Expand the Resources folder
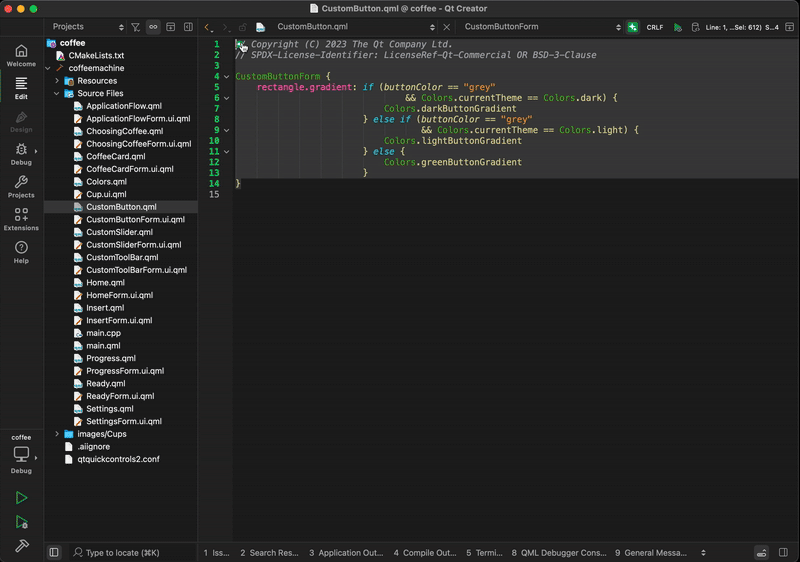The height and width of the screenshot is (562, 800). (57, 81)
